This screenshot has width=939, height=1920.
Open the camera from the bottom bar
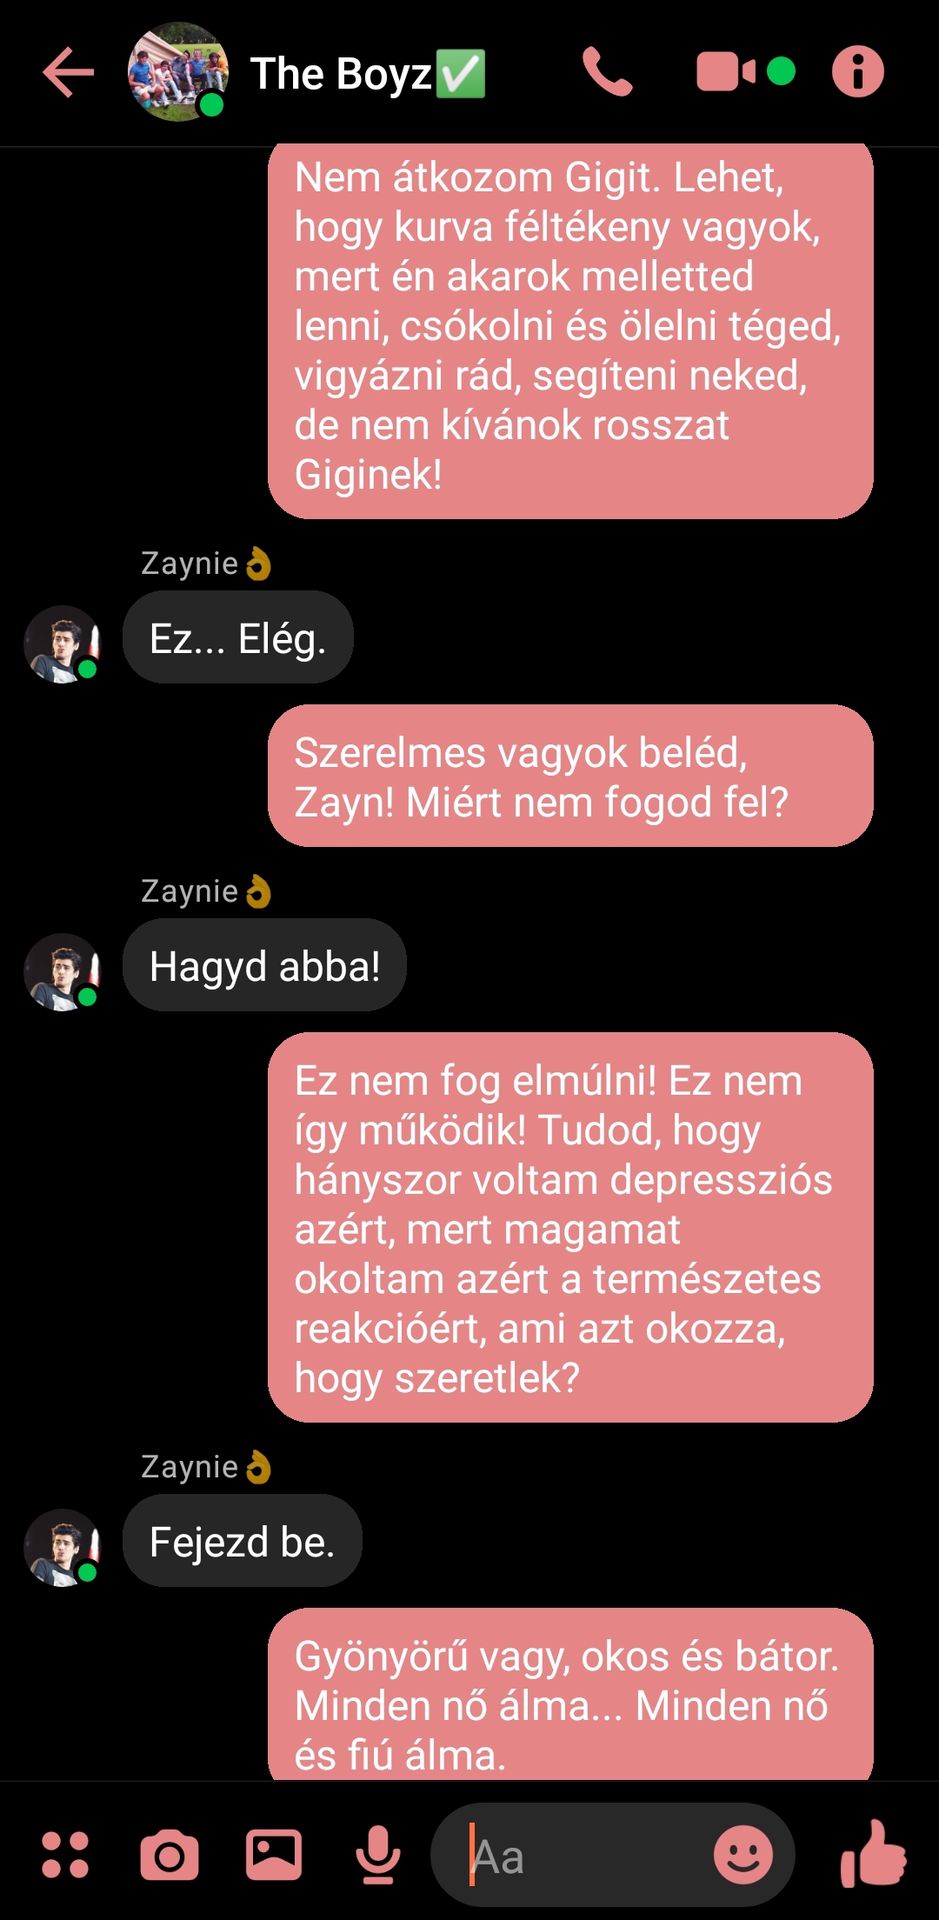[x=169, y=1856]
